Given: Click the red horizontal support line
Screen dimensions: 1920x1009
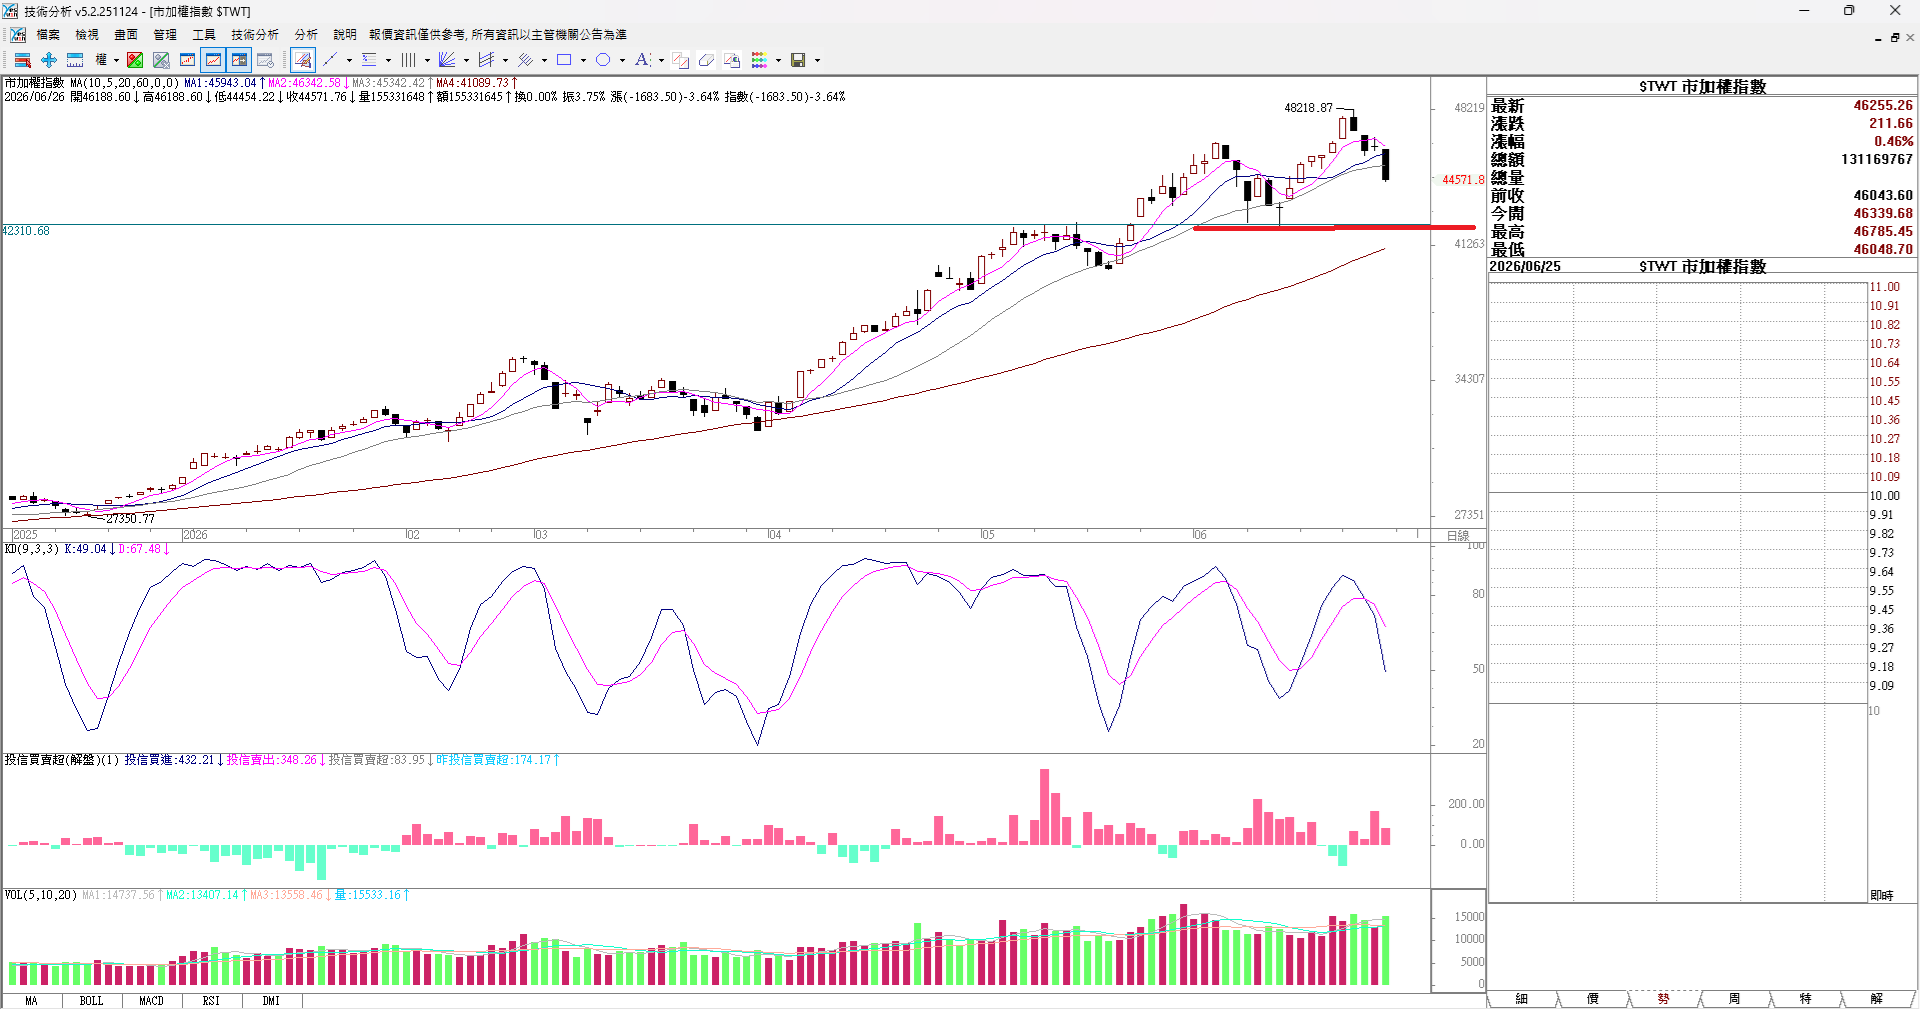Looking at the screenshot, I should click(x=1334, y=228).
